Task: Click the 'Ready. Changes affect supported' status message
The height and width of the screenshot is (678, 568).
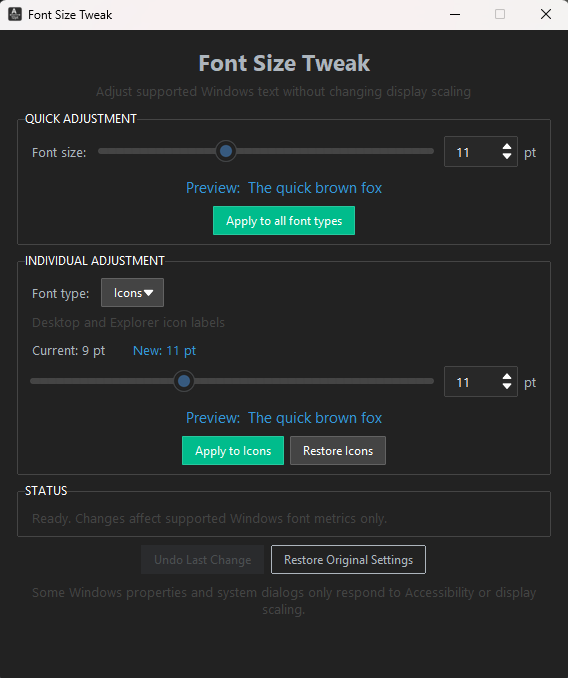Action: pyautogui.click(x=210, y=518)
